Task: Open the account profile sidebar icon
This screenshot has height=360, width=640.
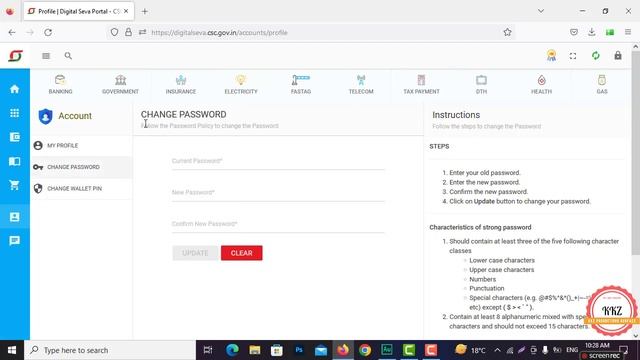Action: point(15,217)
